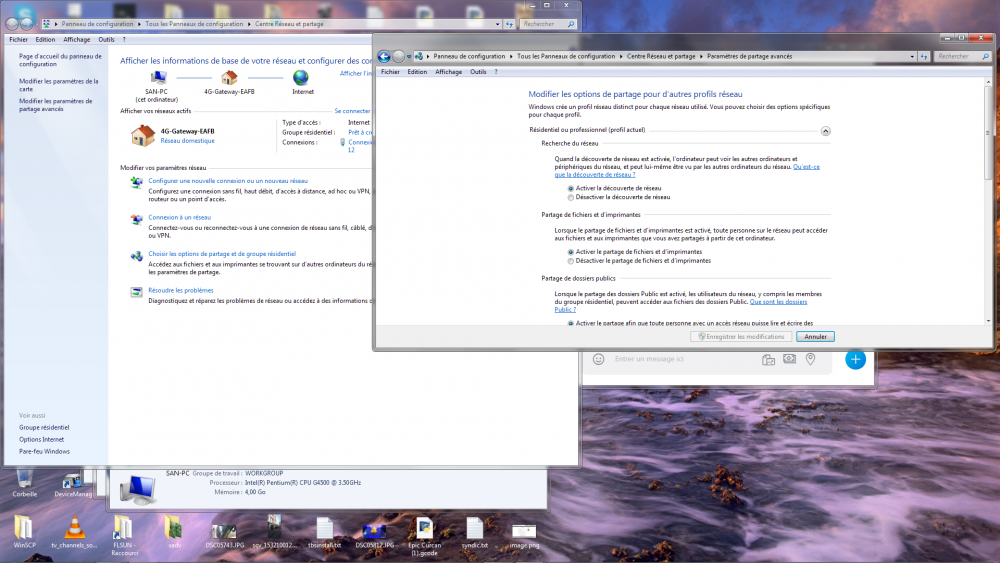
Task: Select the DeviceManag shortcut on desktop
Action: coord(73,485)
